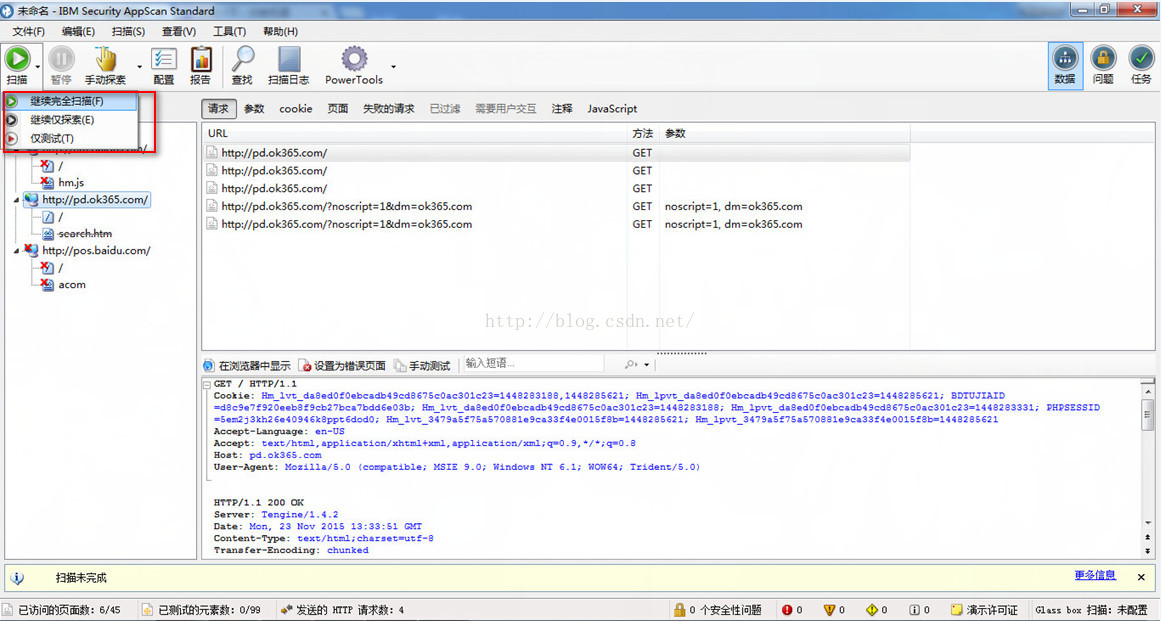Dismiss the 扫描未完成 notification bar

1141,577
